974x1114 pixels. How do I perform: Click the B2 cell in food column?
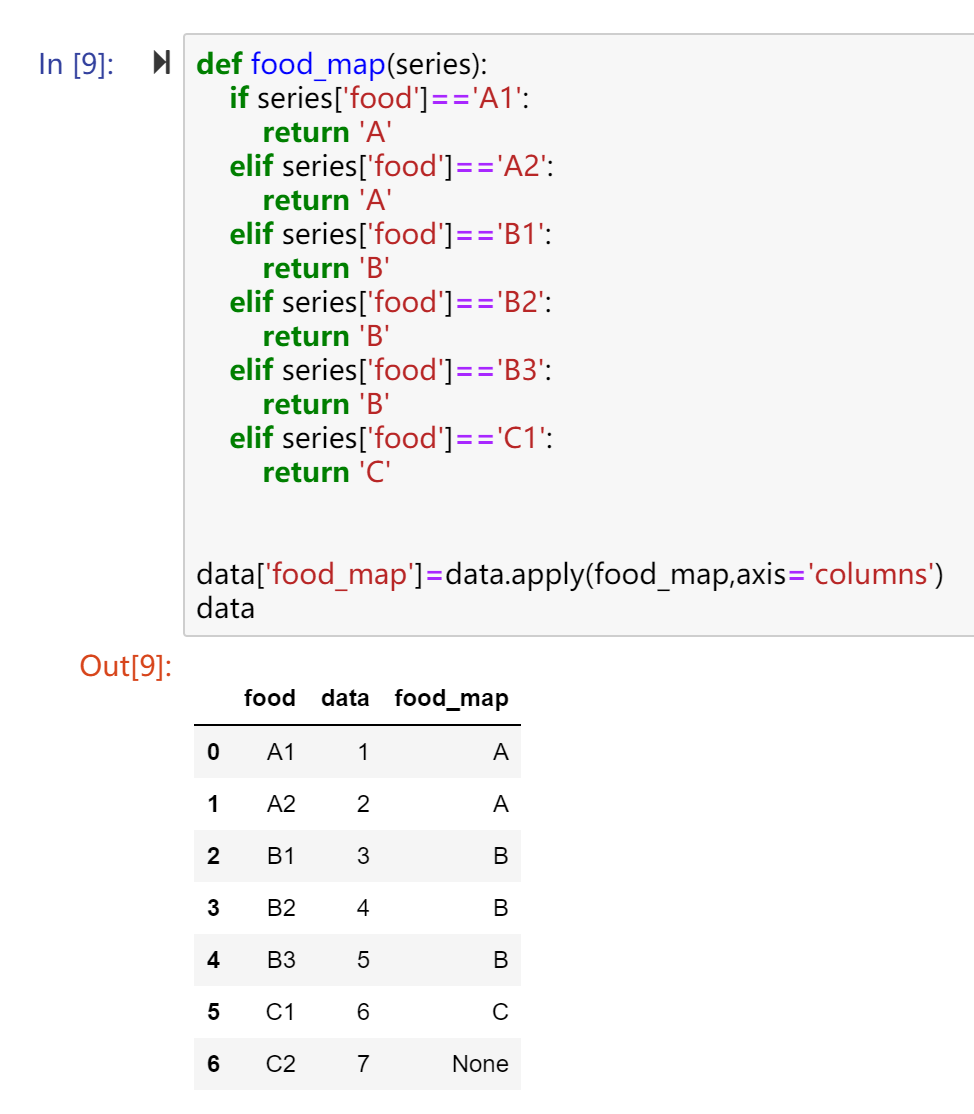(281, 907)
